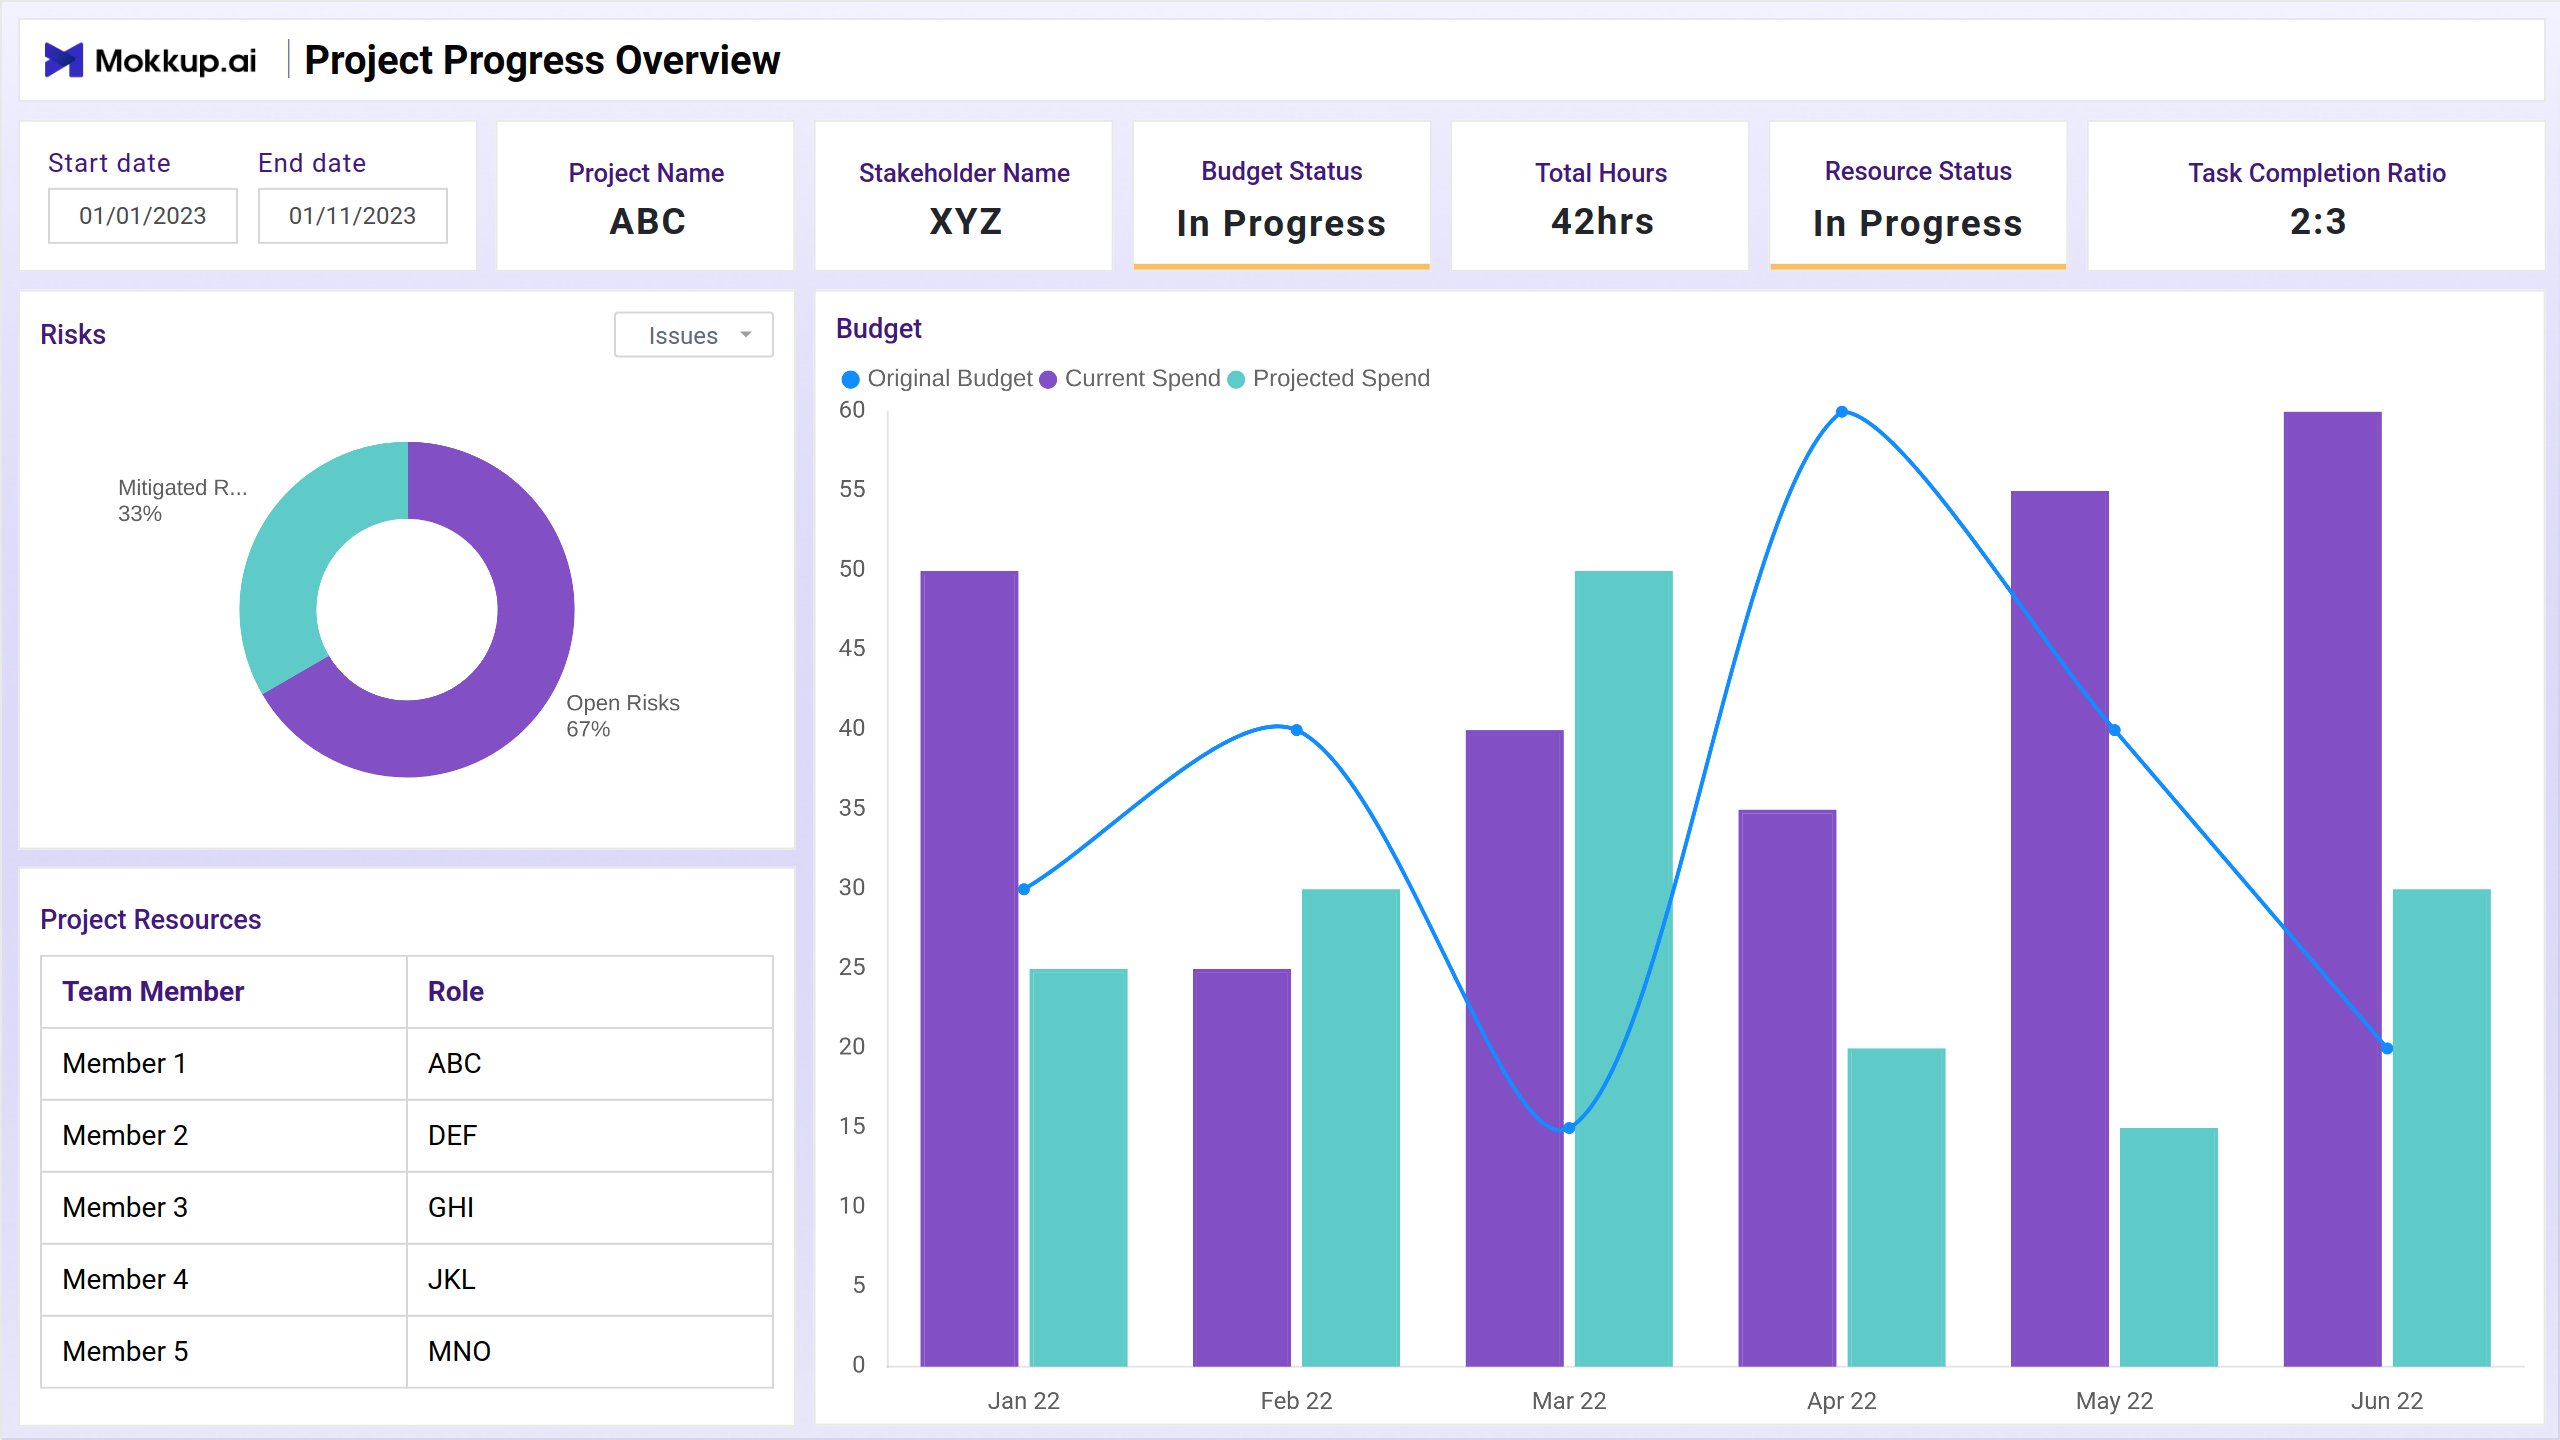Click the Mitigated R... 33% label
Image resolution: width=2560 pixels, height=1440 pixels.
(182, 500)
